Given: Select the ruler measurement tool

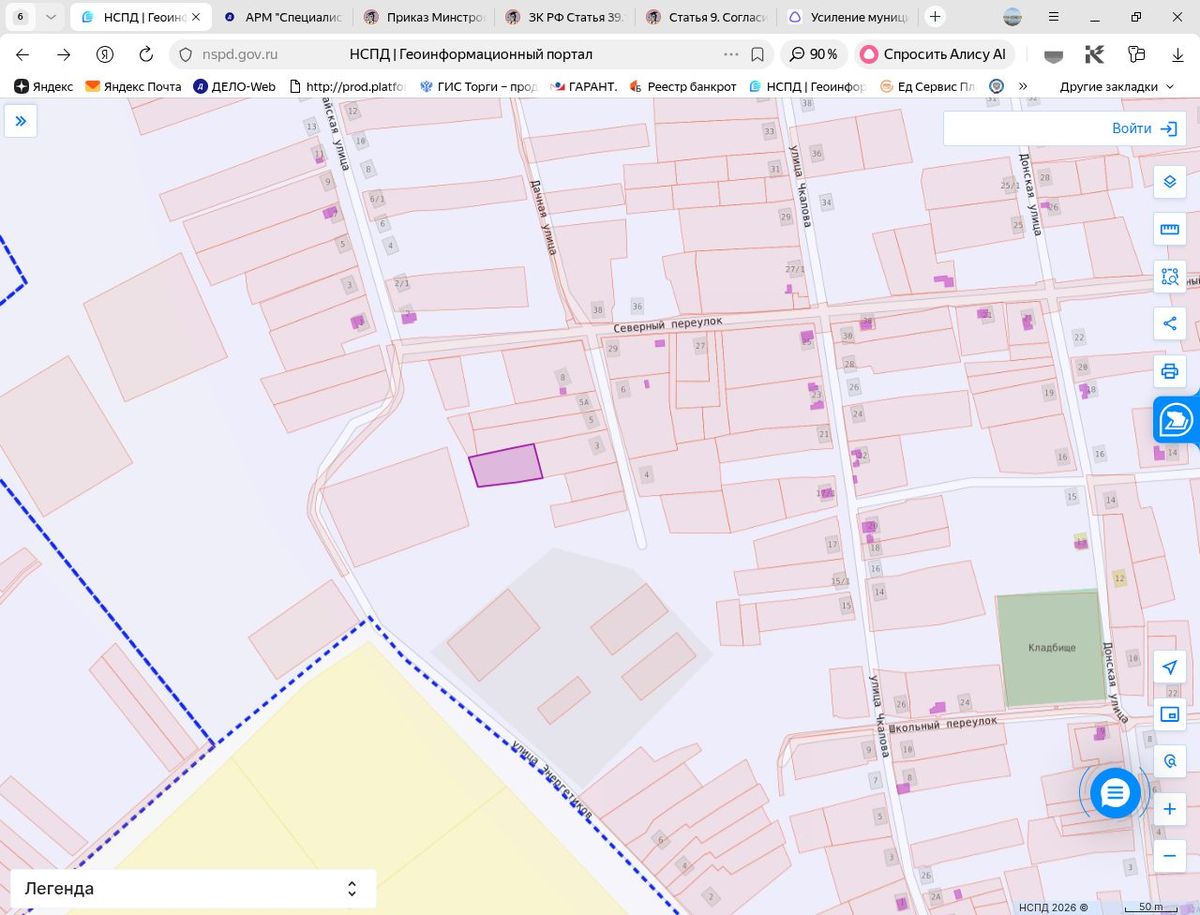Looking at the screenshot, I should tap(1169, 229).
